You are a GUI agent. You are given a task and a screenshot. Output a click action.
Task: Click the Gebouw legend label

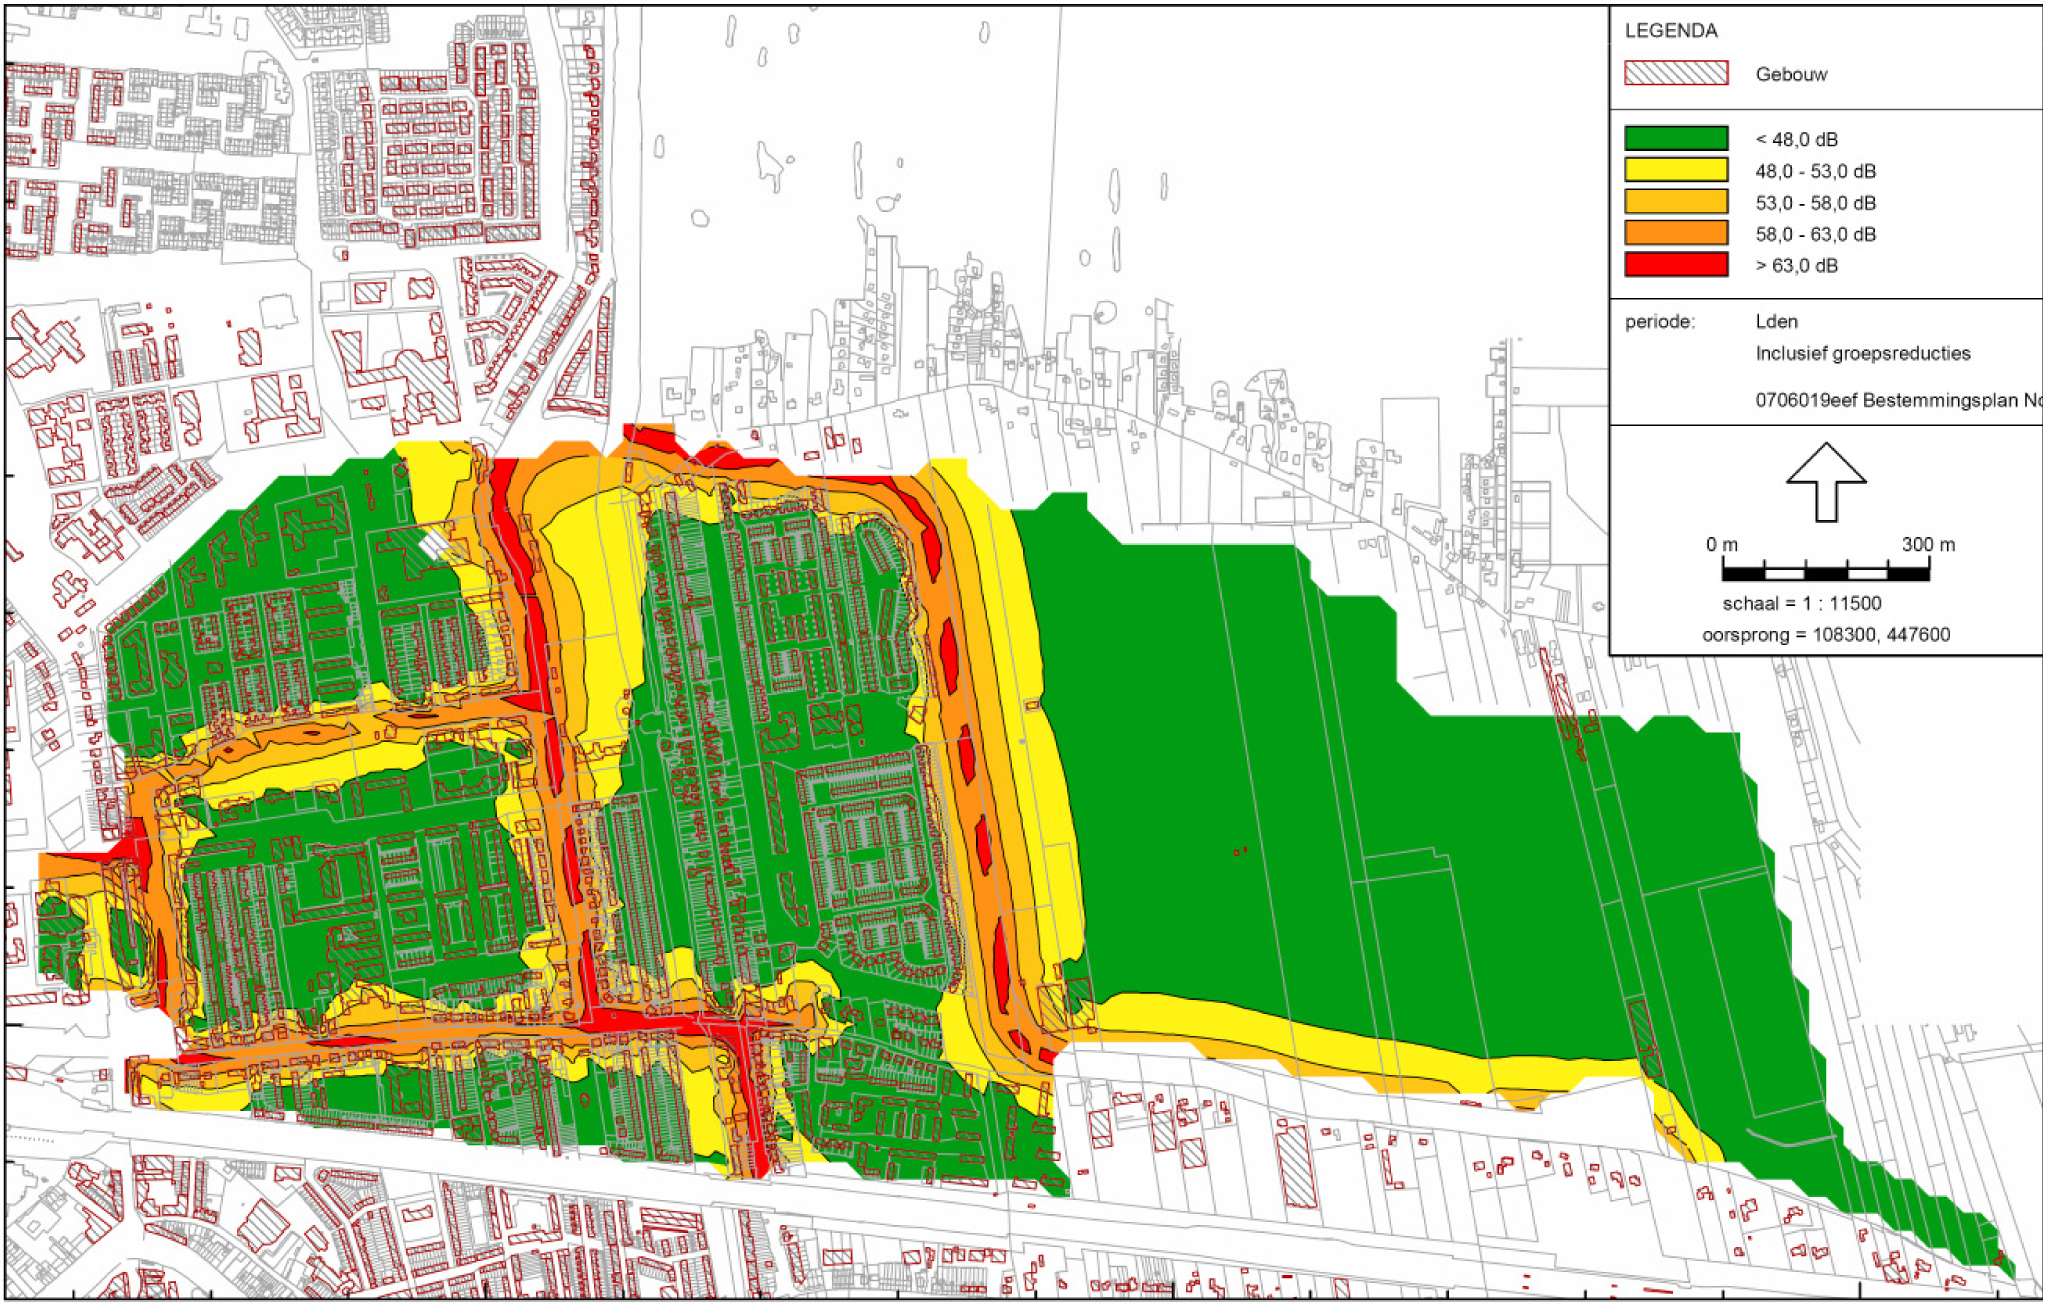coord(1791,74)
